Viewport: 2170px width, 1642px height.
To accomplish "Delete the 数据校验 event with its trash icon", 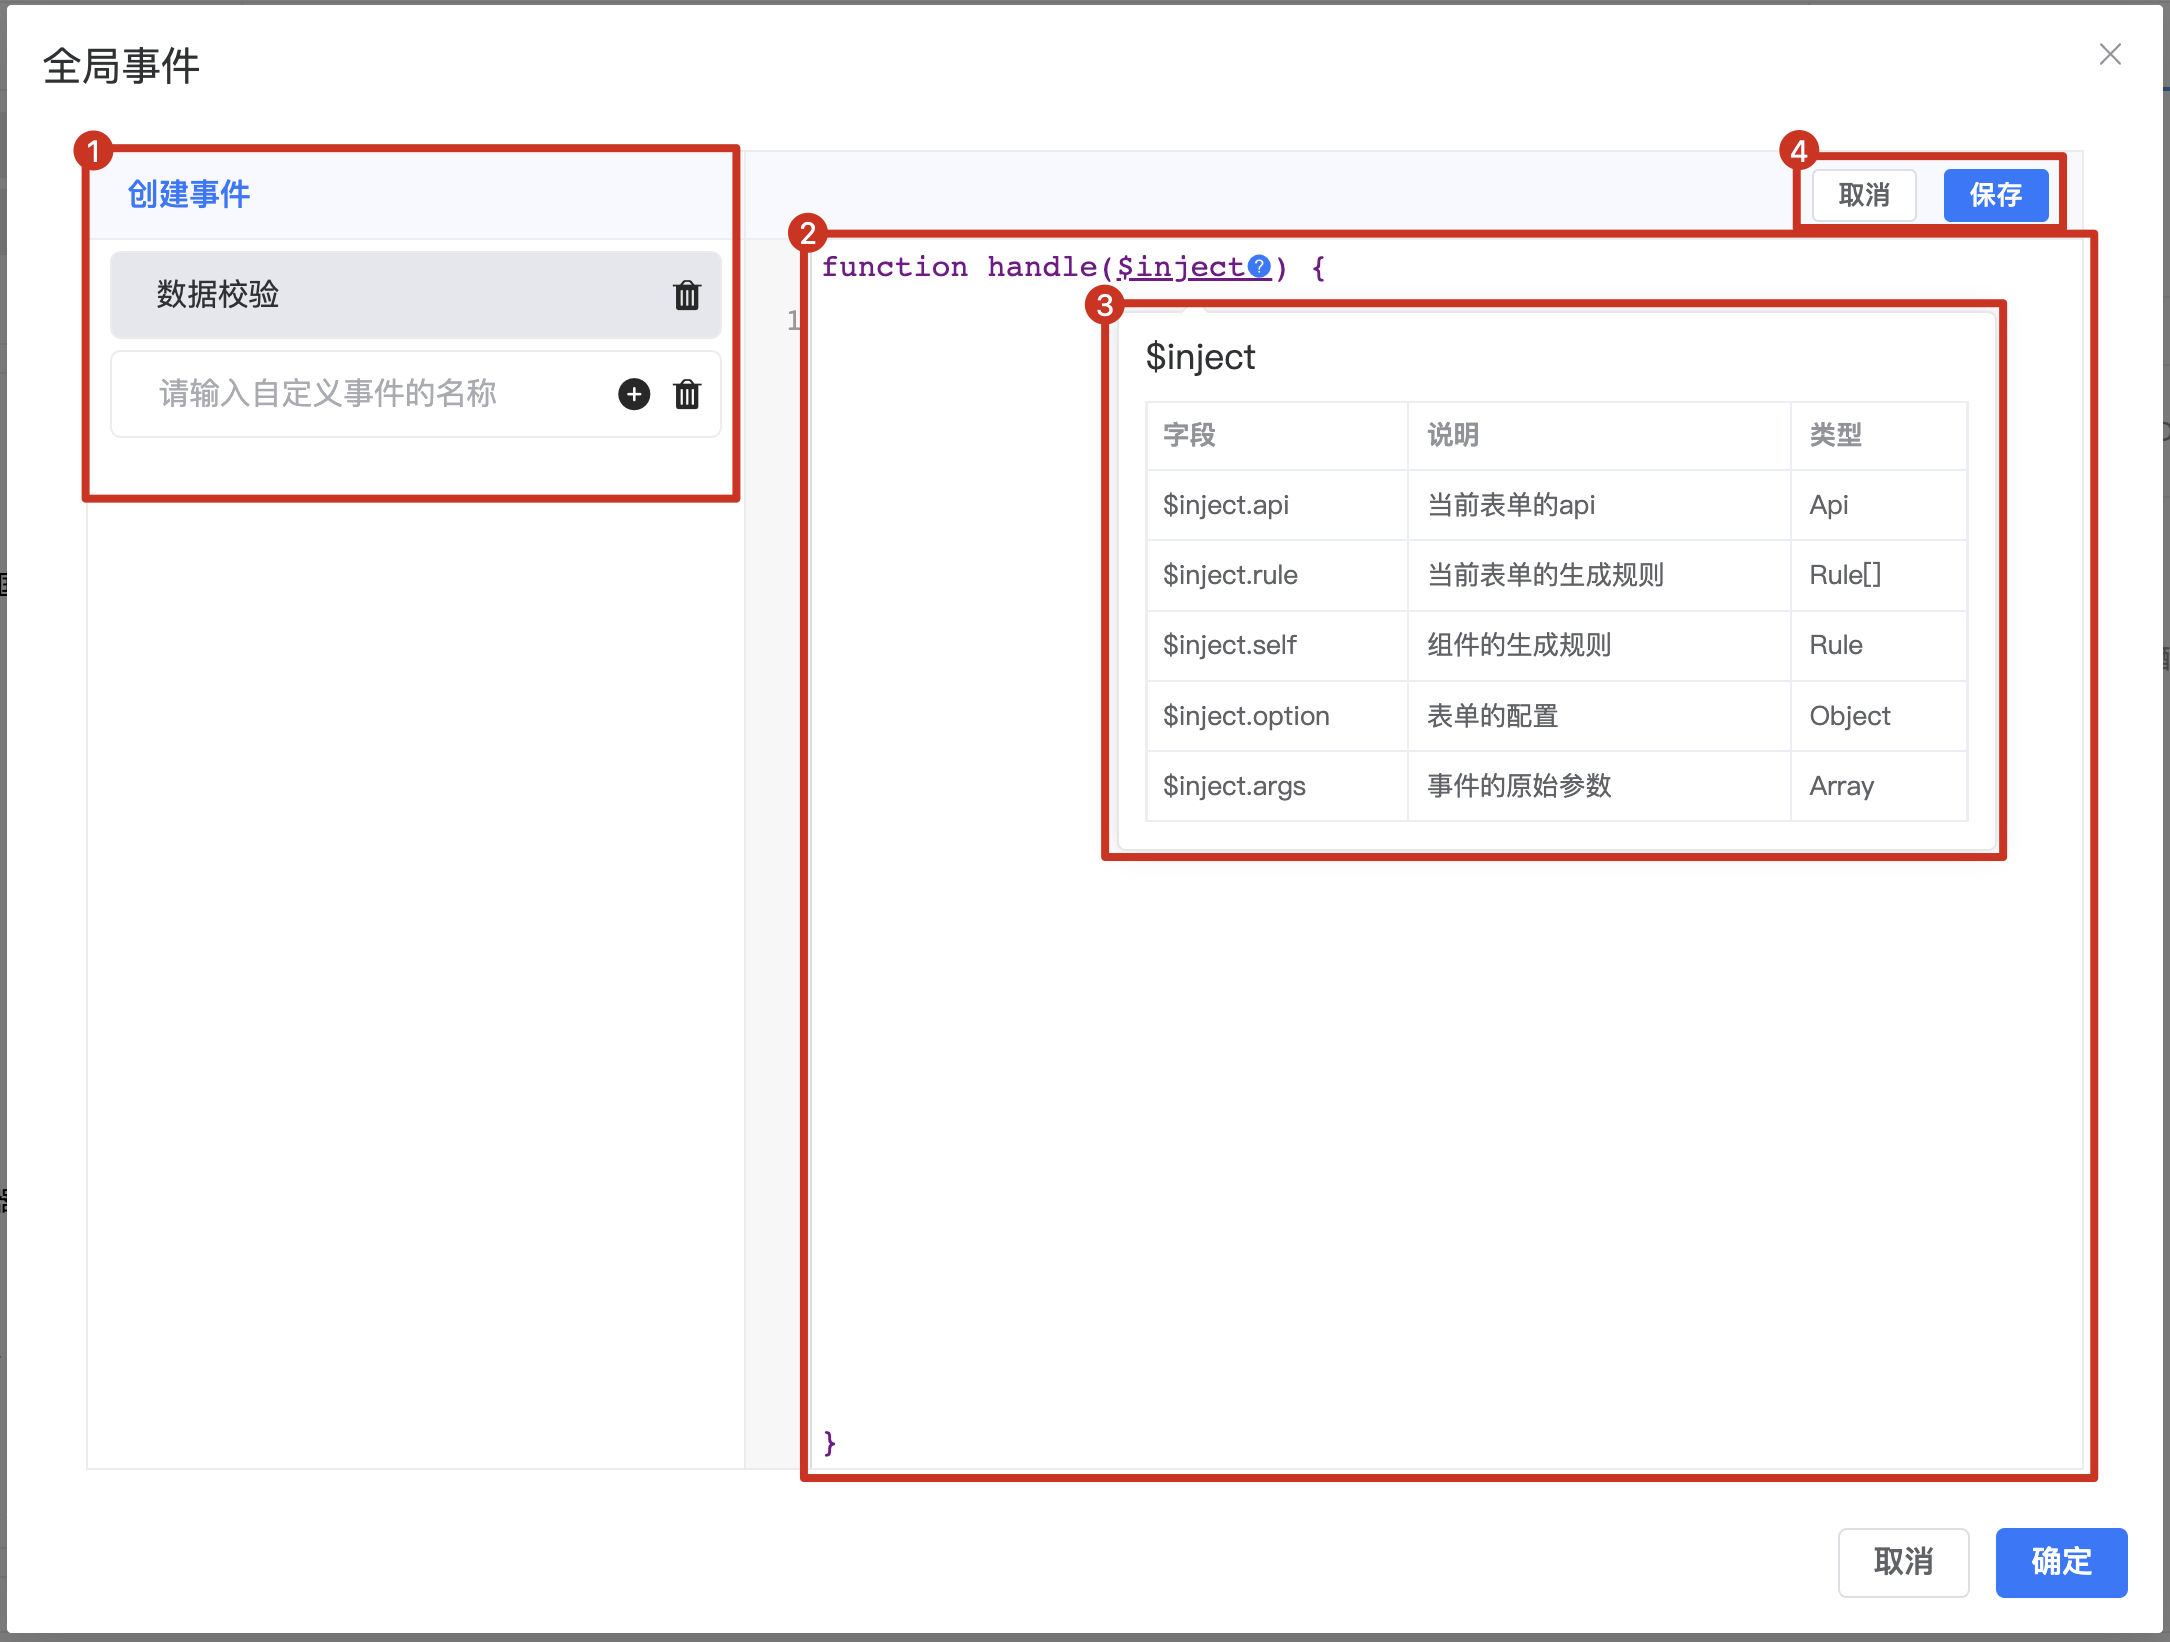I will 687,295.
